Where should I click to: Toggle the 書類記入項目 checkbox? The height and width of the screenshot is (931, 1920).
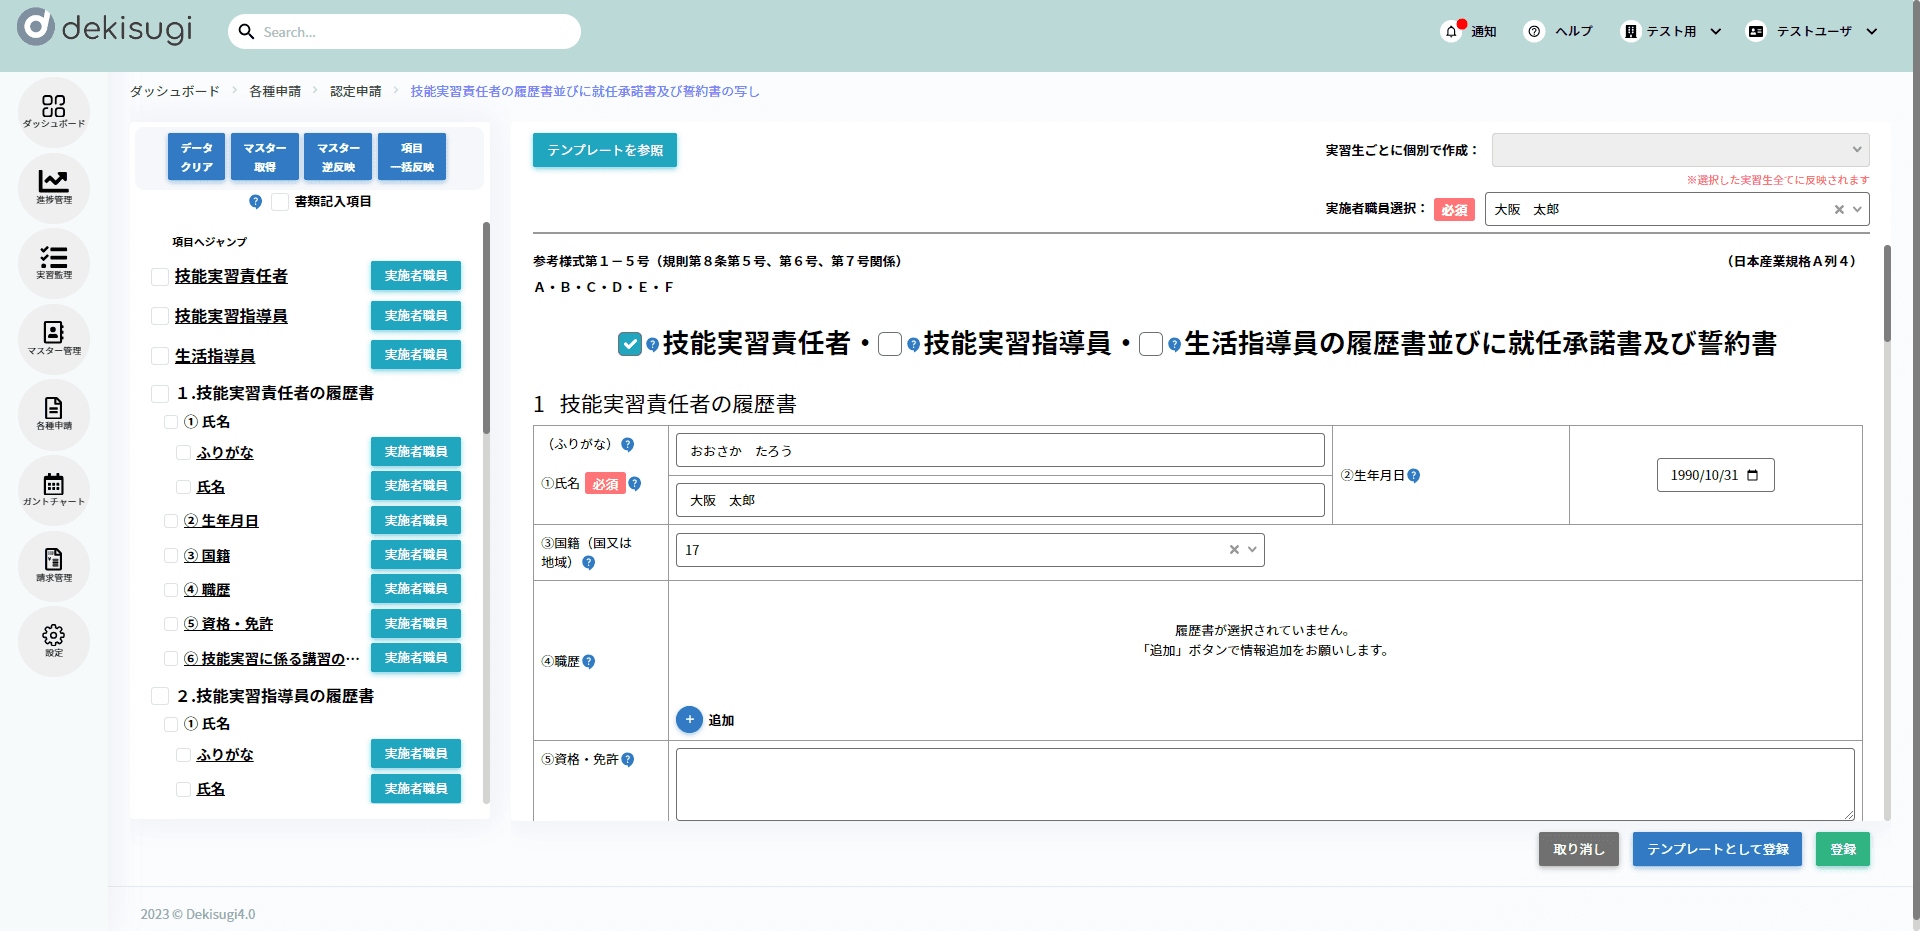280,202
